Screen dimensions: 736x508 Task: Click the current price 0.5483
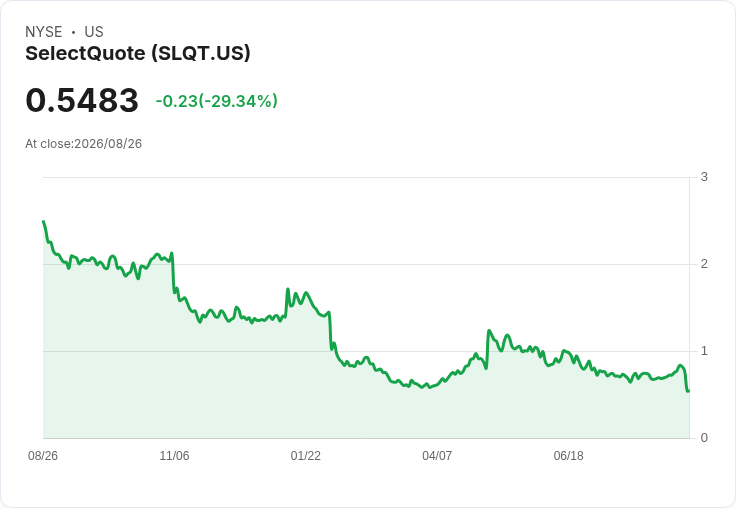coord(82,100)
